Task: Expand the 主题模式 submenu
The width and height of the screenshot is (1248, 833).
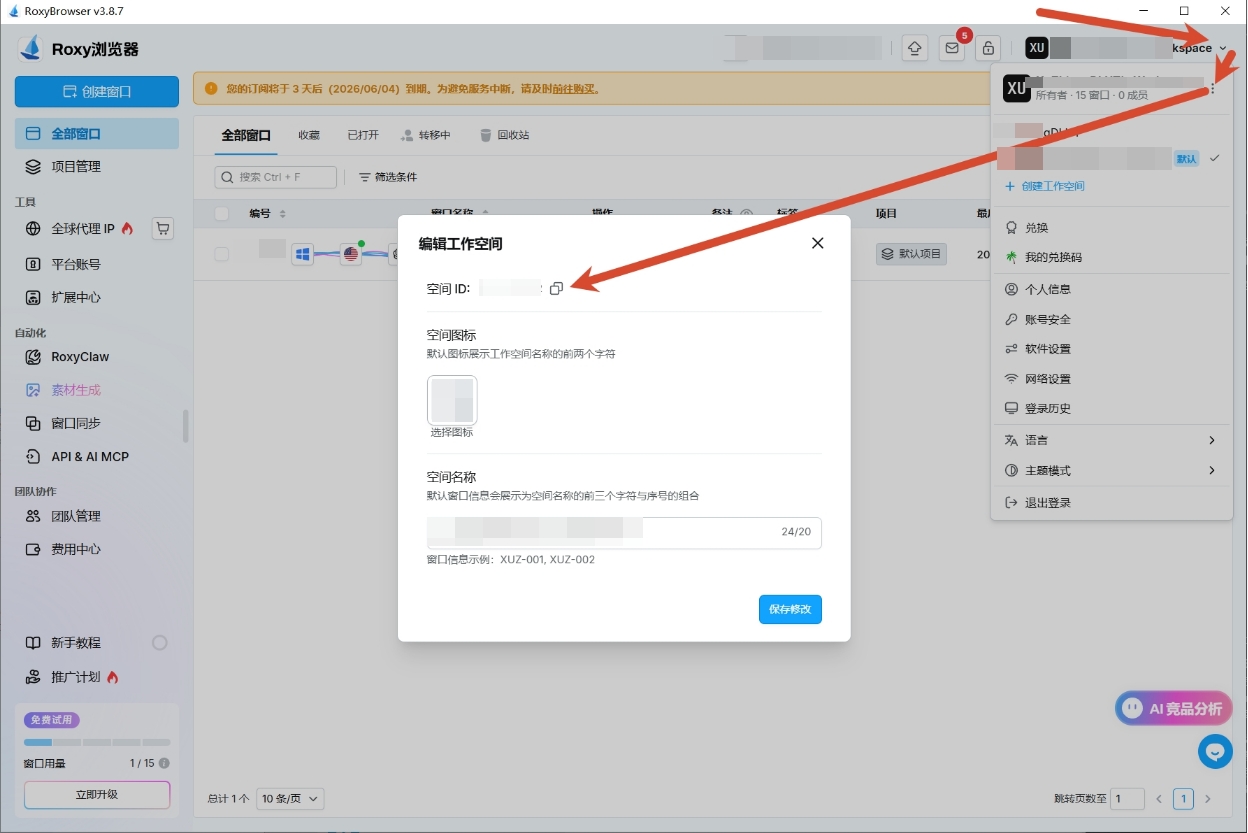Action: click(1110, 470)
